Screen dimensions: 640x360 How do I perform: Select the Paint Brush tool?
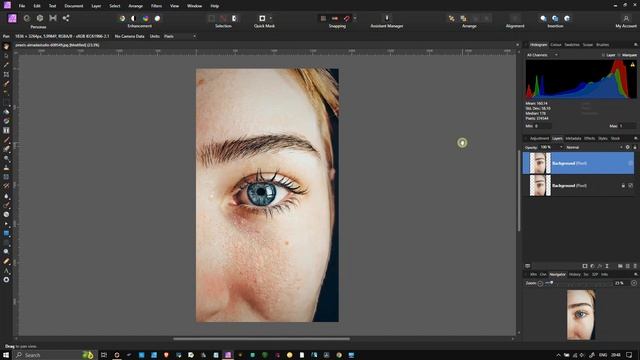coord(6,140)
